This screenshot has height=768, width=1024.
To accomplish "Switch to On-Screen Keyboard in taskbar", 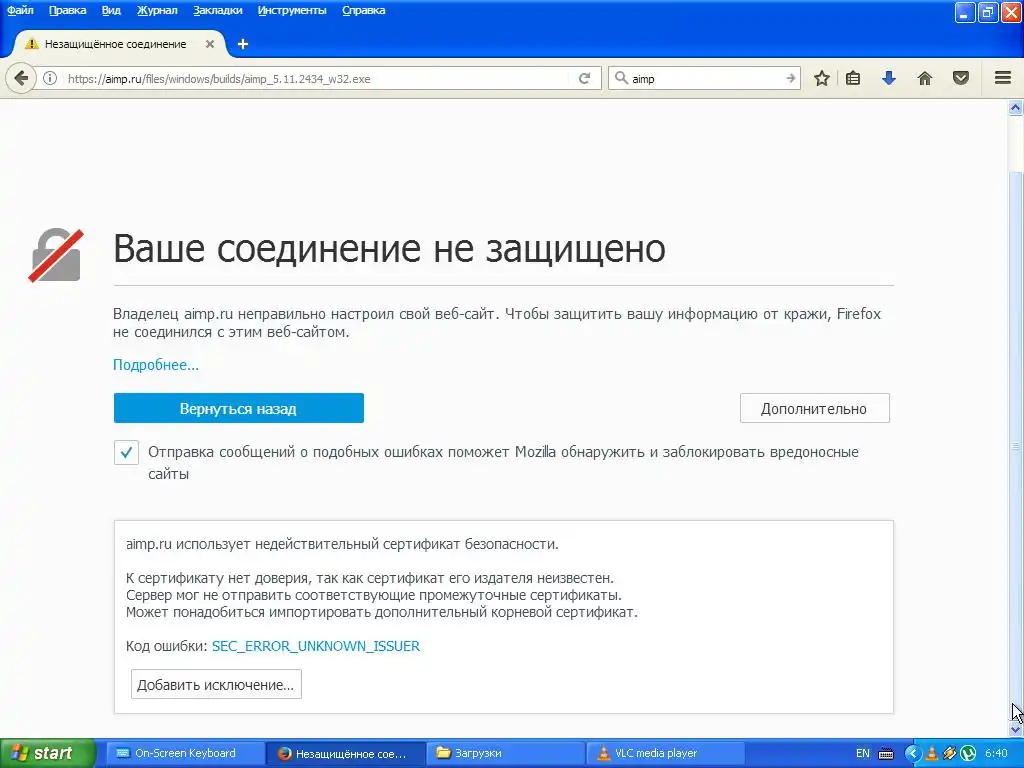I will coord(185,753).
